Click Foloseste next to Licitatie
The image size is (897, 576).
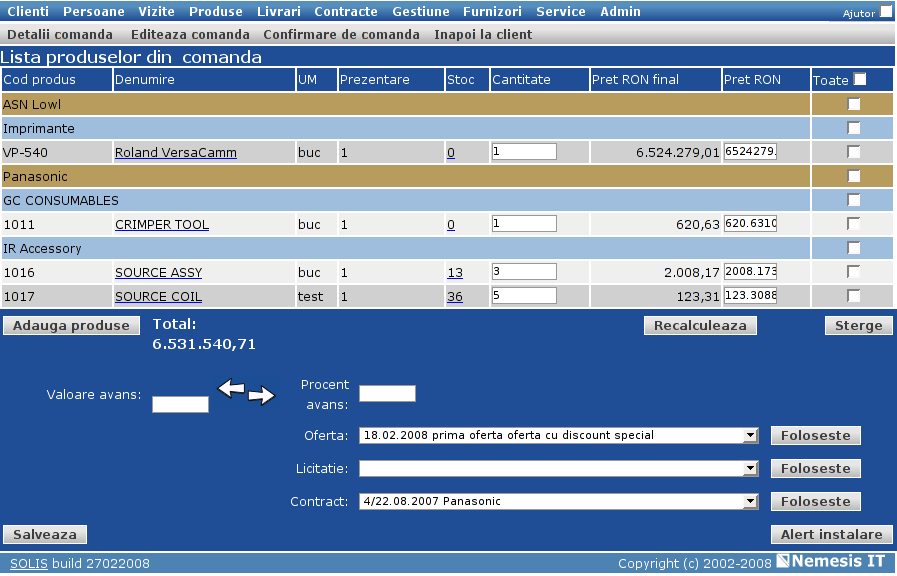click(815, 468)
